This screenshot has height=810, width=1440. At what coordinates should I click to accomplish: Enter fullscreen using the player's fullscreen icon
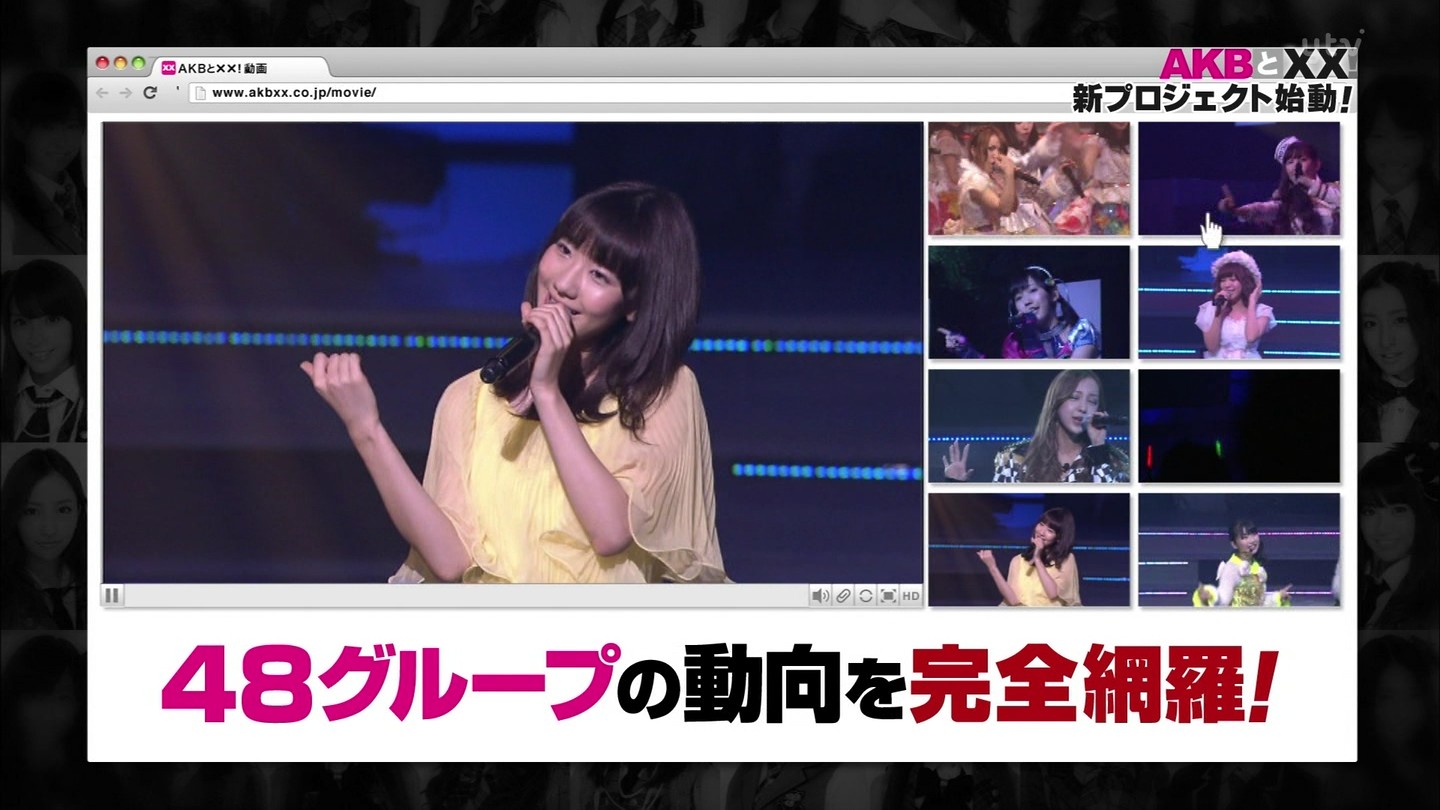coord(888,596)
